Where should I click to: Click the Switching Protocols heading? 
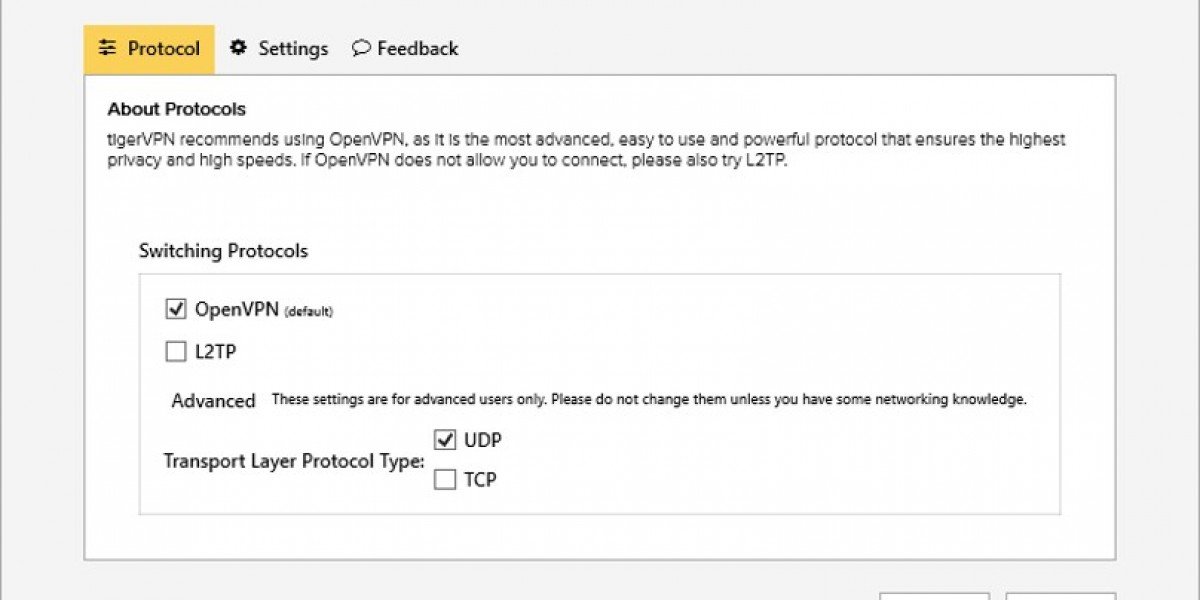pyautogui.click(x=223, y=251)
